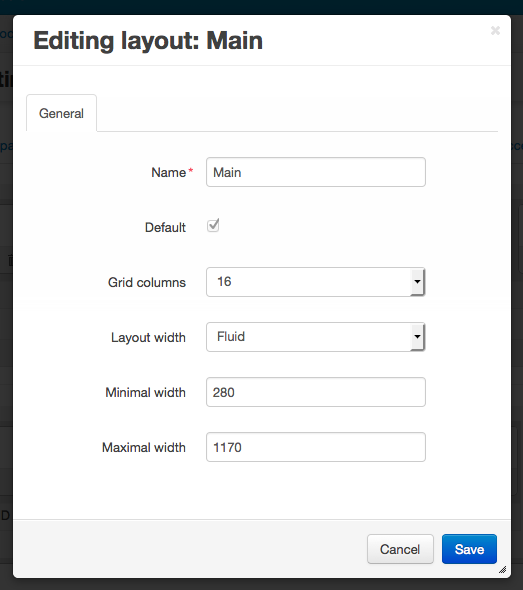Click the Maximal width label
Image resolution: width=523 pixels, height=590 pixels.
tap(144, 447)
